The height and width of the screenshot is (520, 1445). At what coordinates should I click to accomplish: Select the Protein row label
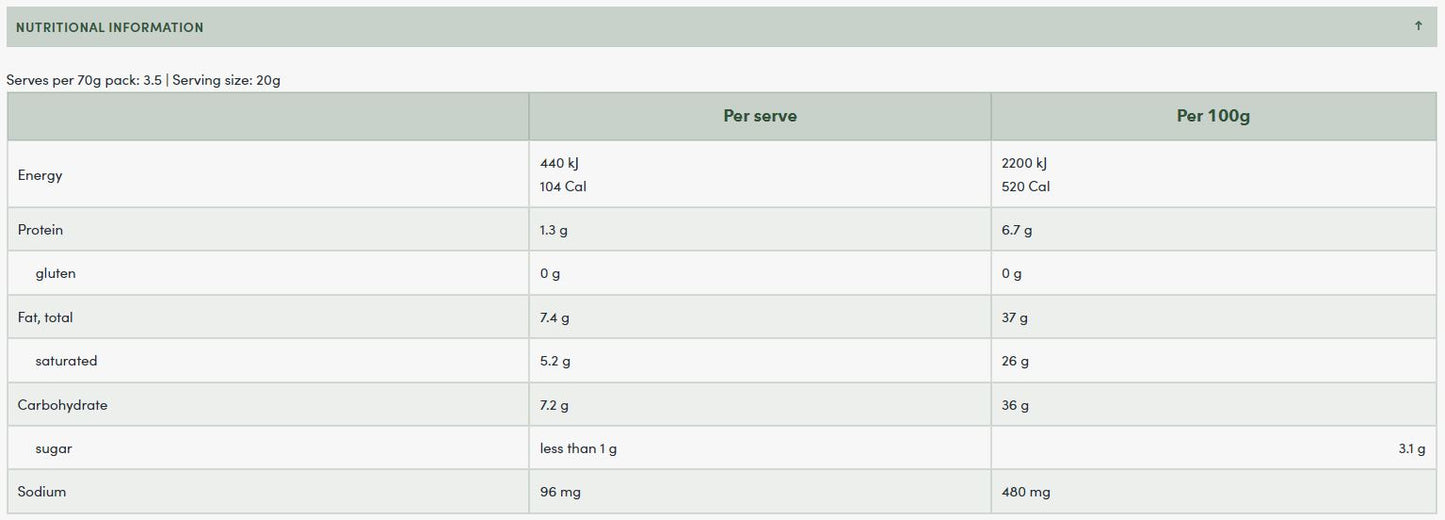coord(40,230)
